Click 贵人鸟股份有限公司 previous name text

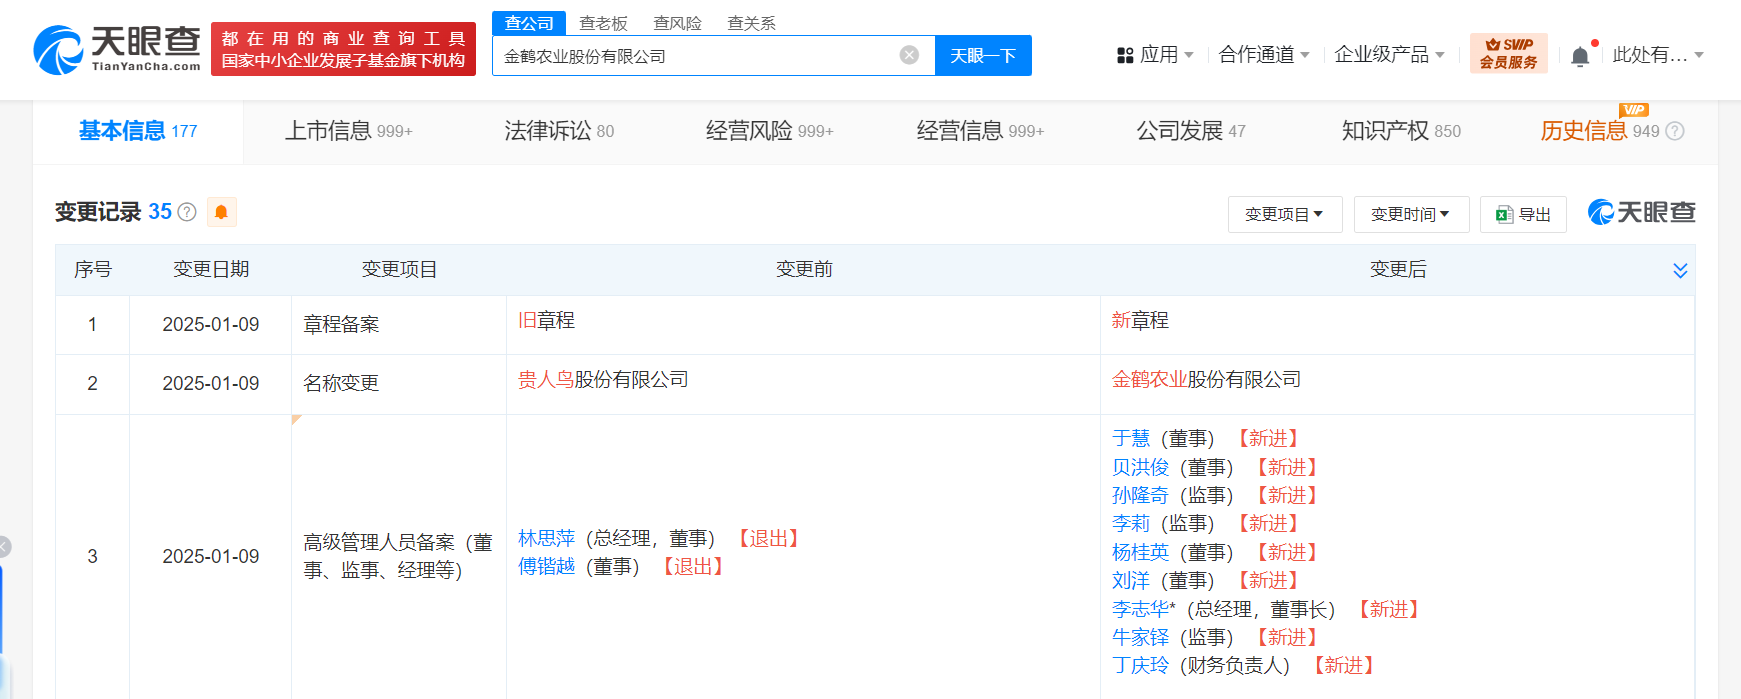click(603, 380)
